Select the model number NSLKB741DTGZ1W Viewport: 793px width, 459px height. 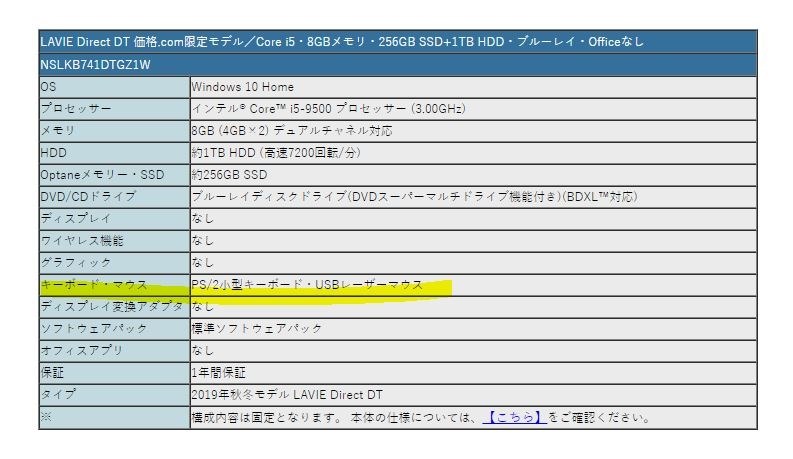(x=95, y=65)
